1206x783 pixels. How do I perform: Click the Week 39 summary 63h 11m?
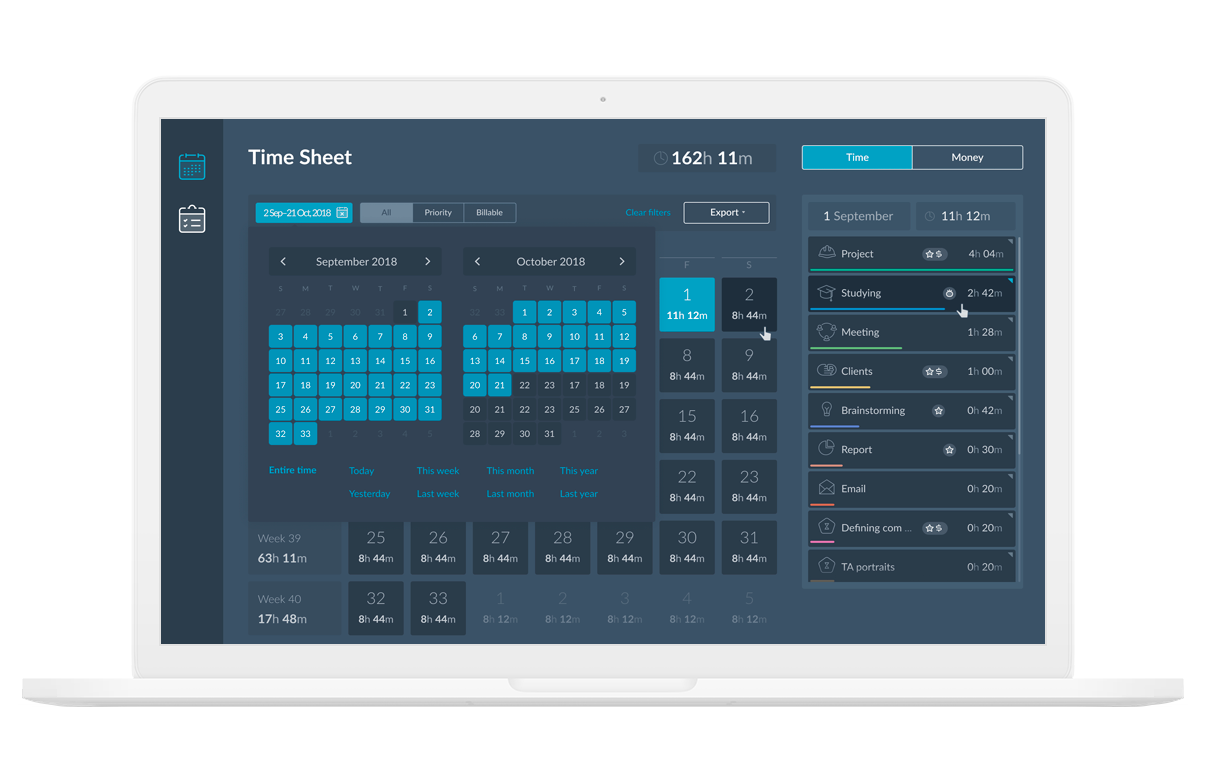tap(295, 548)
